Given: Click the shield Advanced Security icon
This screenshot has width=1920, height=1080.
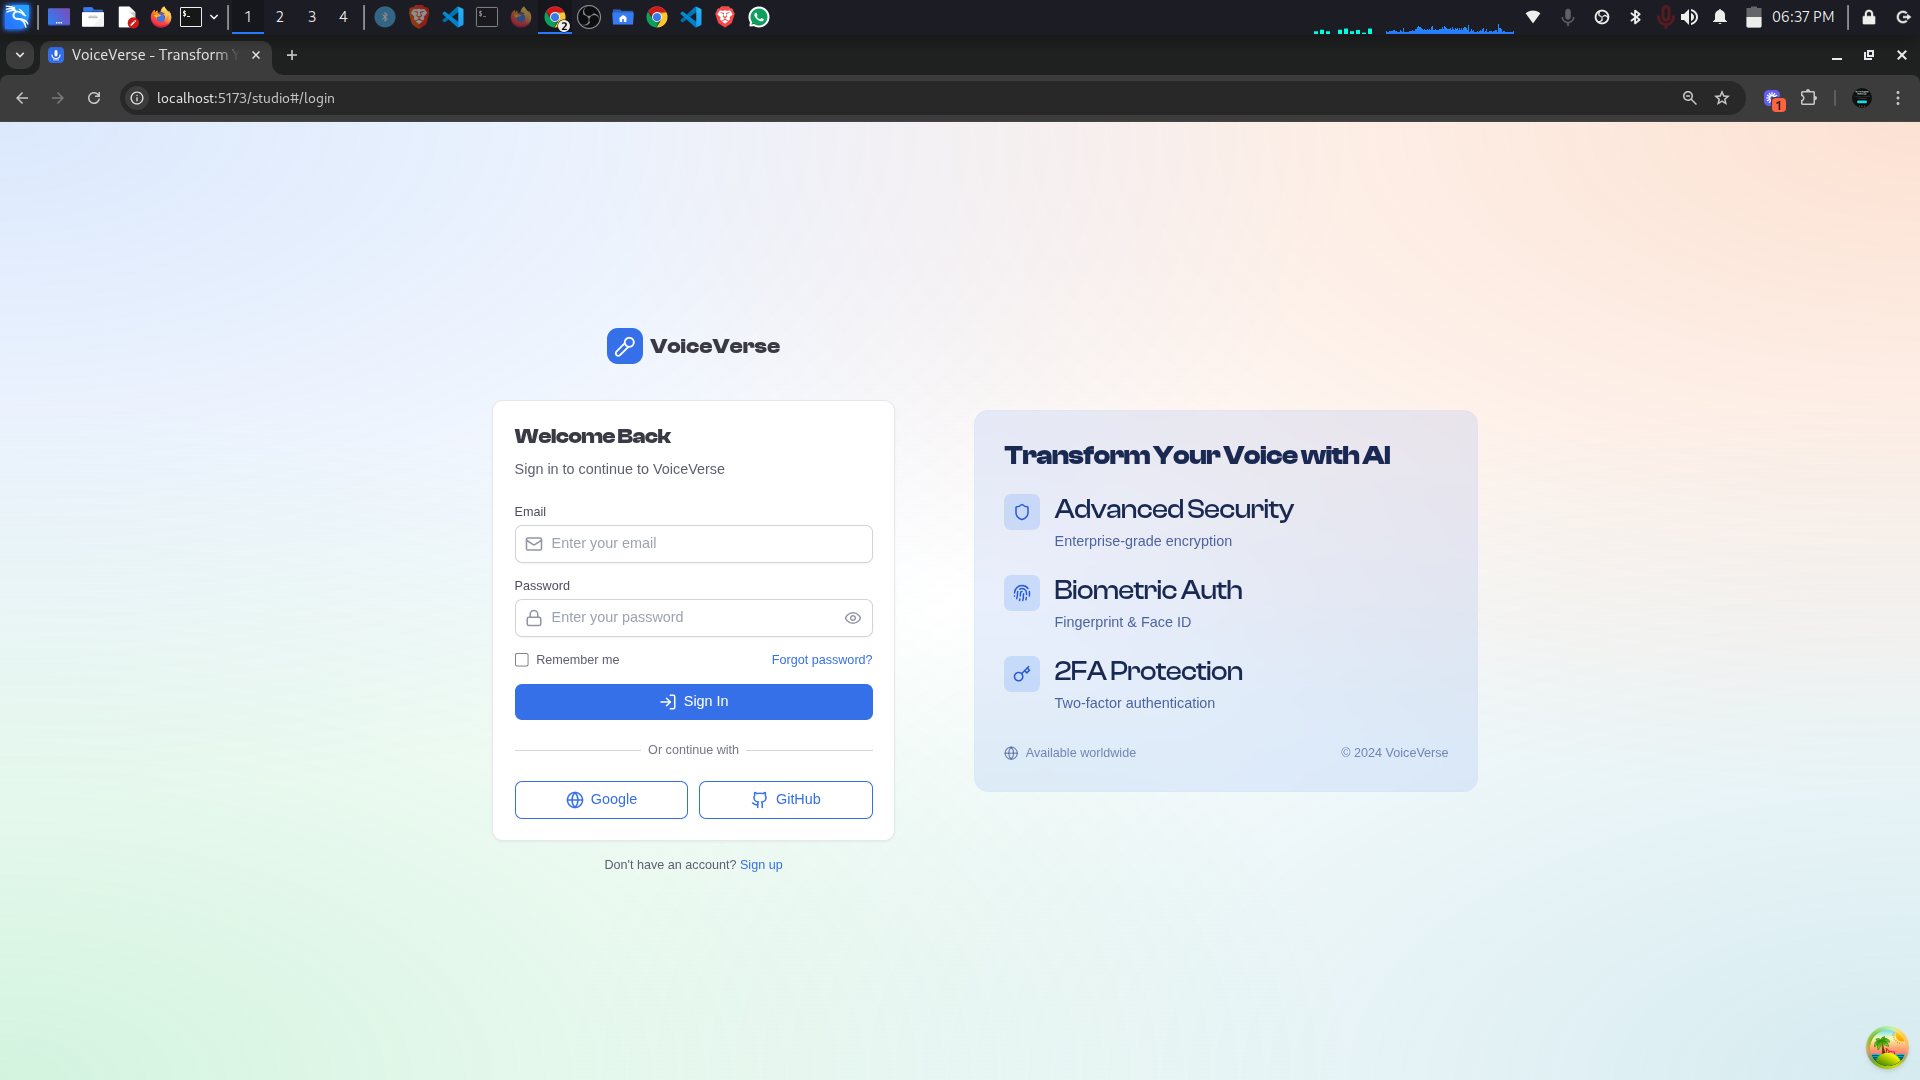Looking at the screenshot, I should point(1021,512).
